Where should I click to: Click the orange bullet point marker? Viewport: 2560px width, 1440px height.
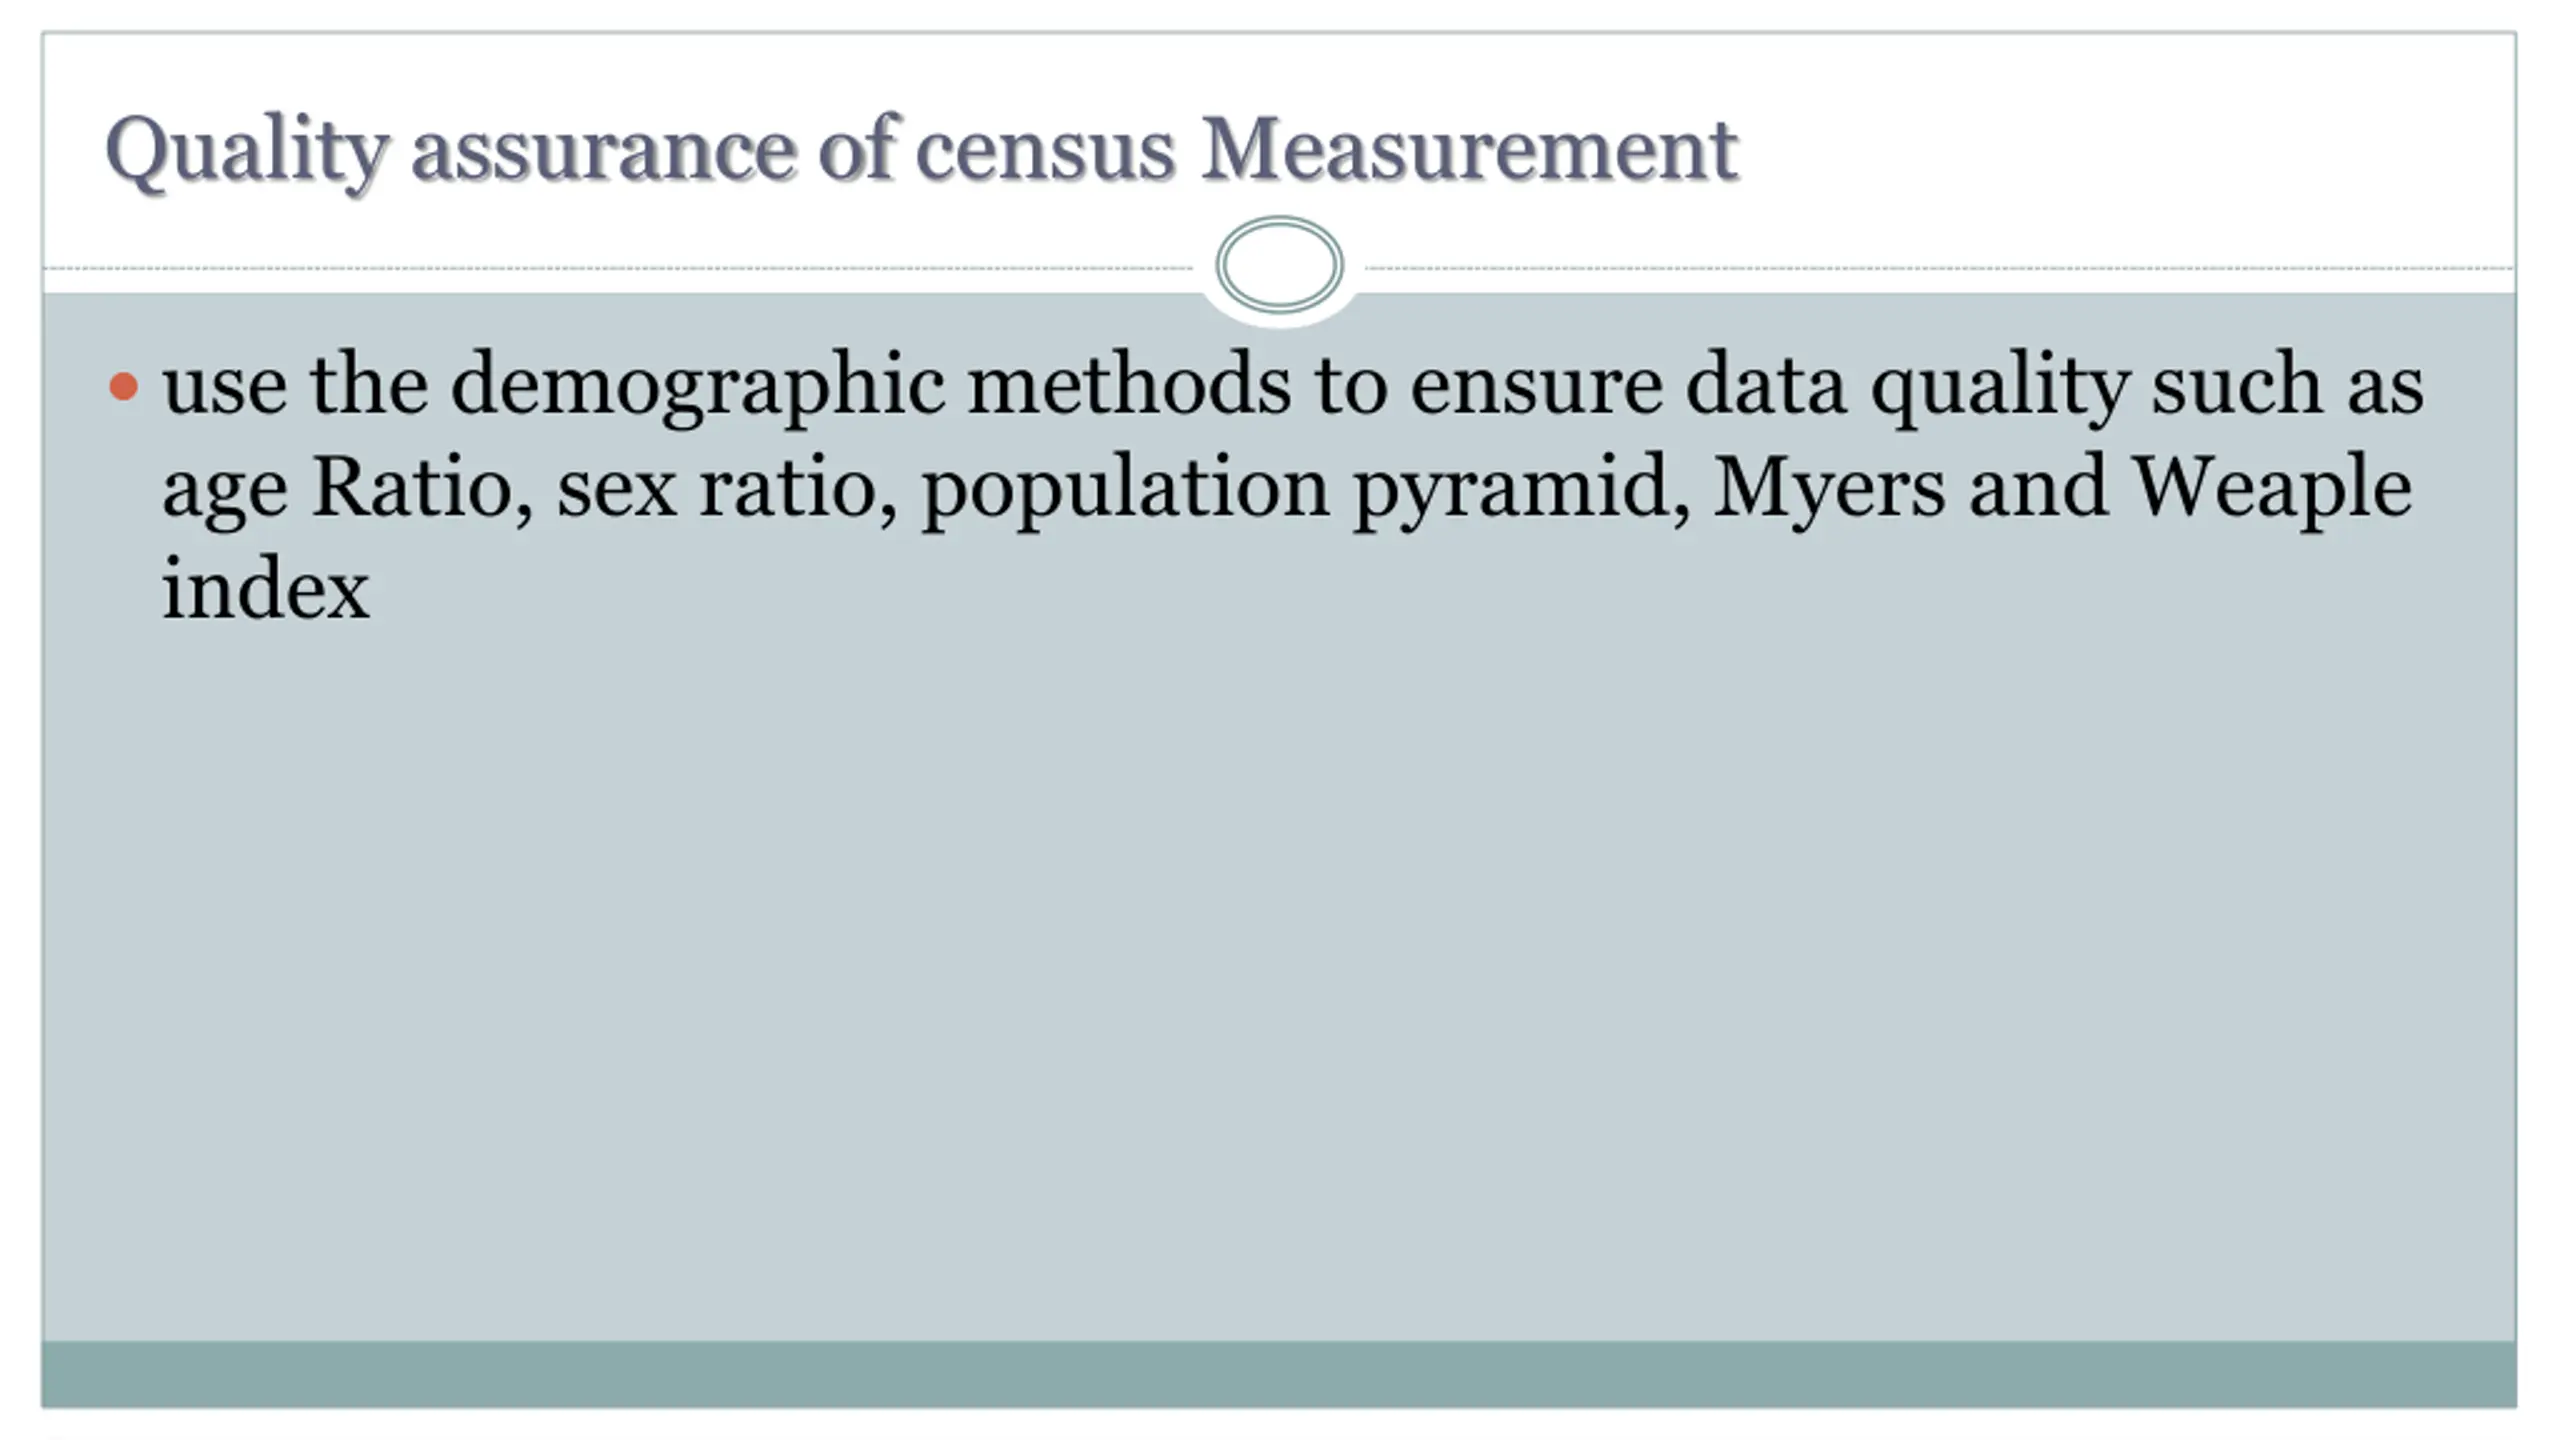pos(123,386)
